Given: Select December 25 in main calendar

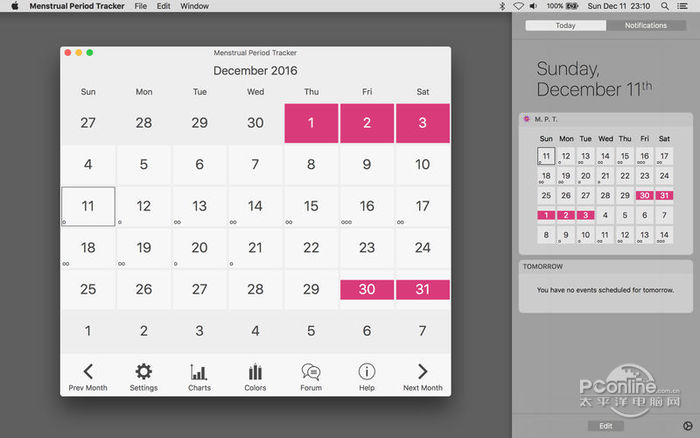Looking at the screenshot, I should point(88,289).
